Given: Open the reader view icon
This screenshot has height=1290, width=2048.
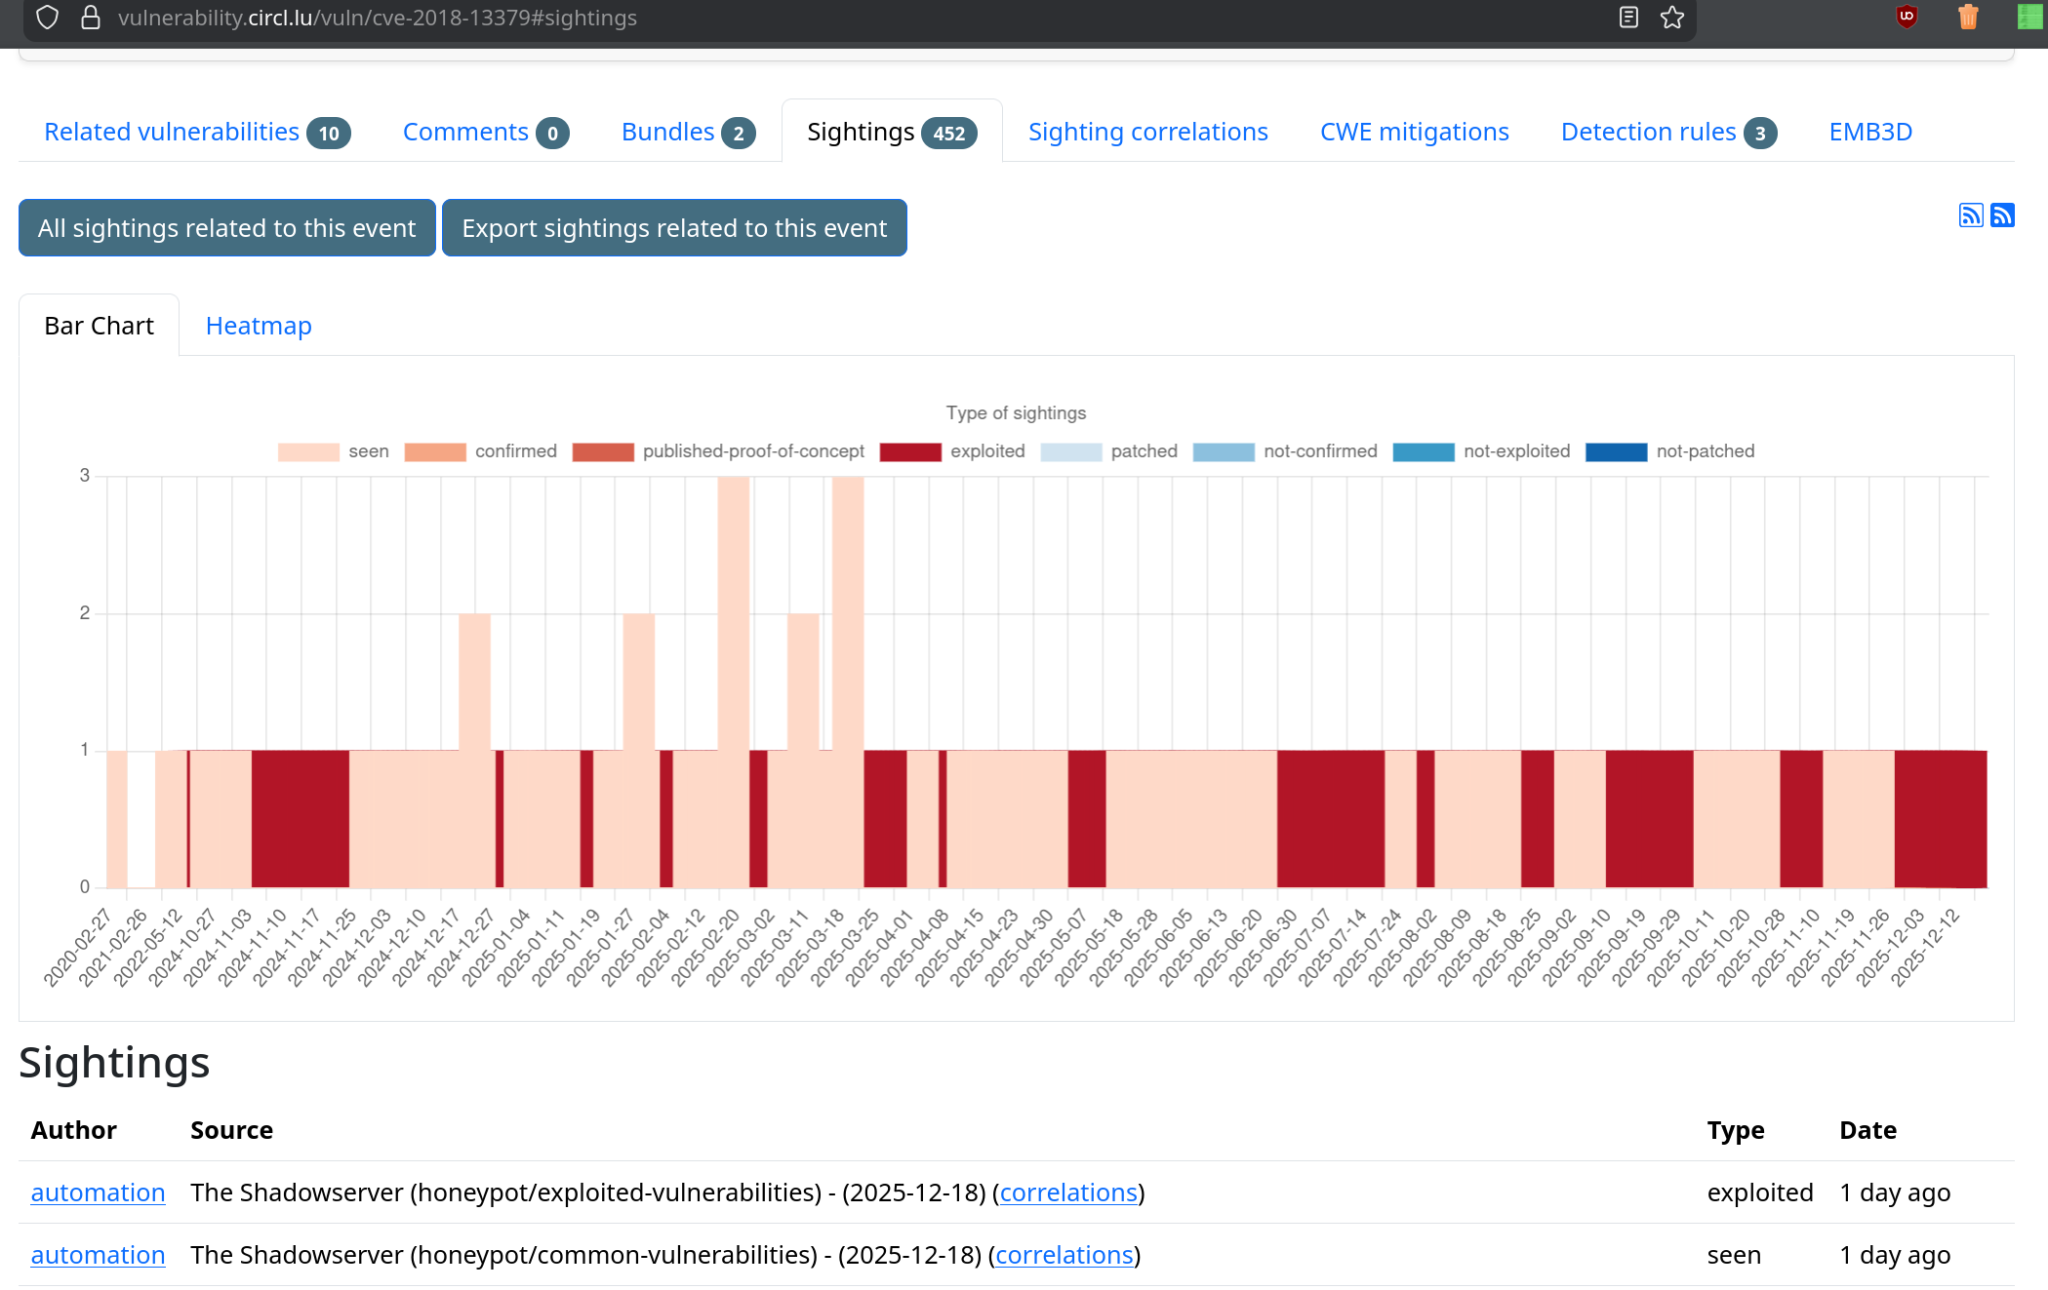Looking at the screenshot, I should (1628, 18).
